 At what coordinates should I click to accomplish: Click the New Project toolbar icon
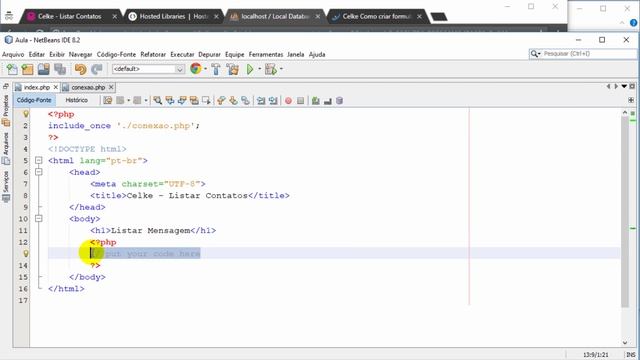(x=27, y=69)
